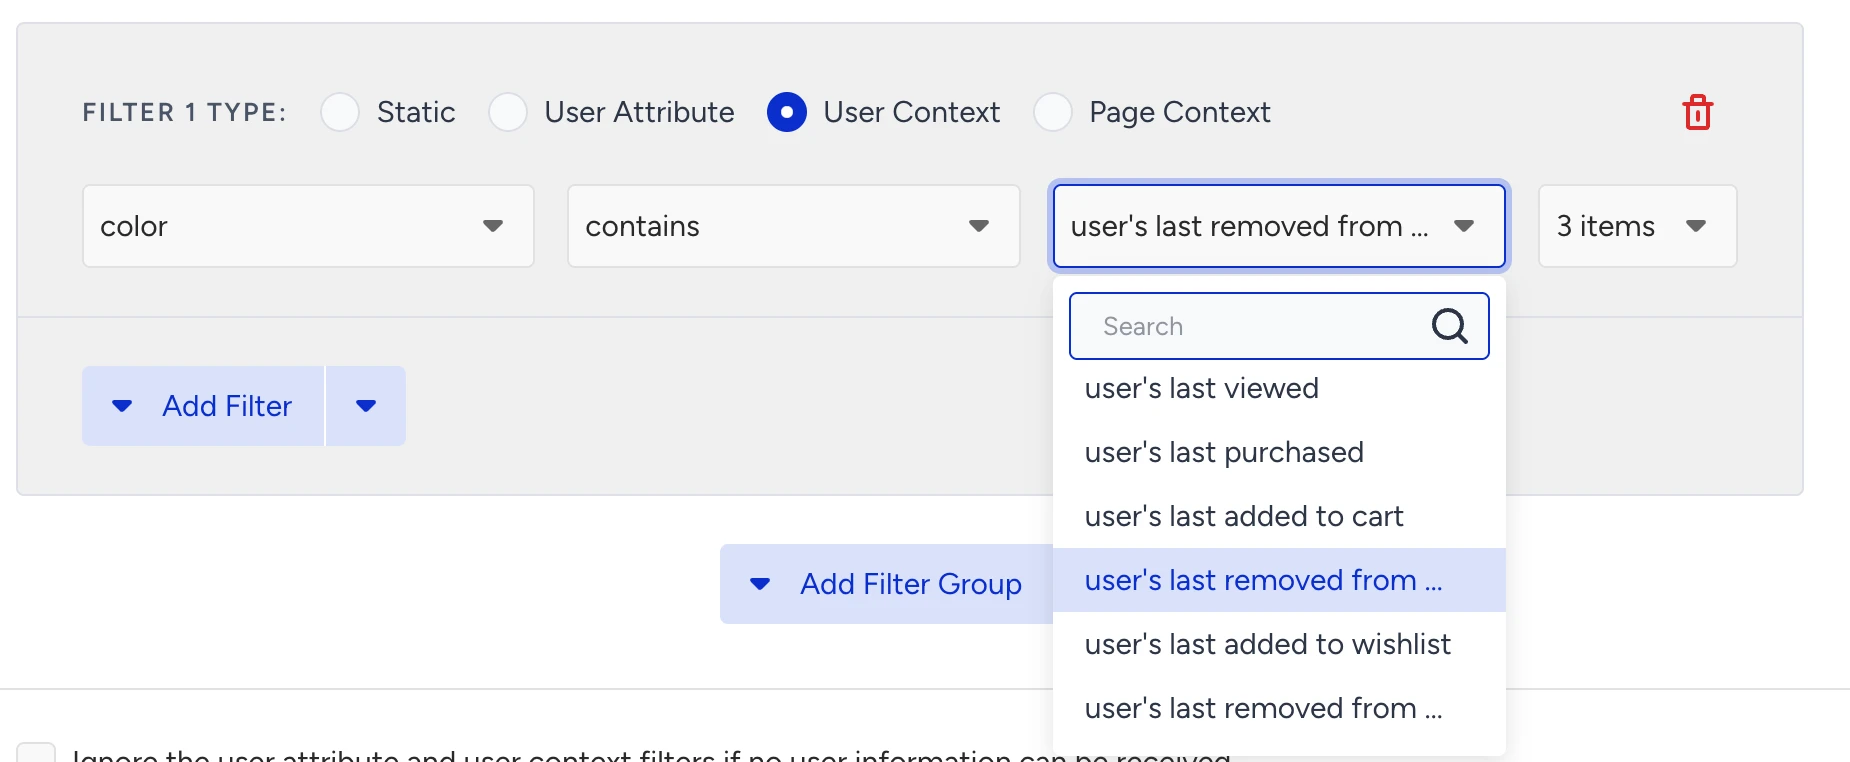
Task: Pick "user's last viewed" from the list
Action: point(1279,388)
